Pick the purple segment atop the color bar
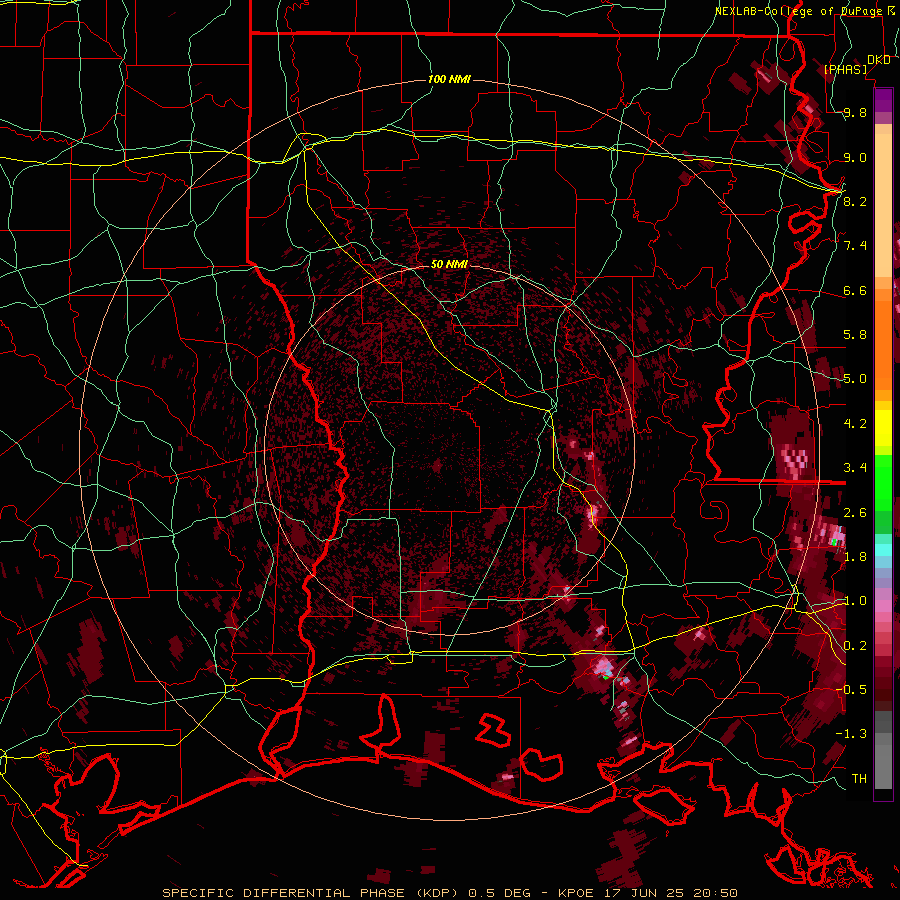The image size is (900, 900). (883, 101)
